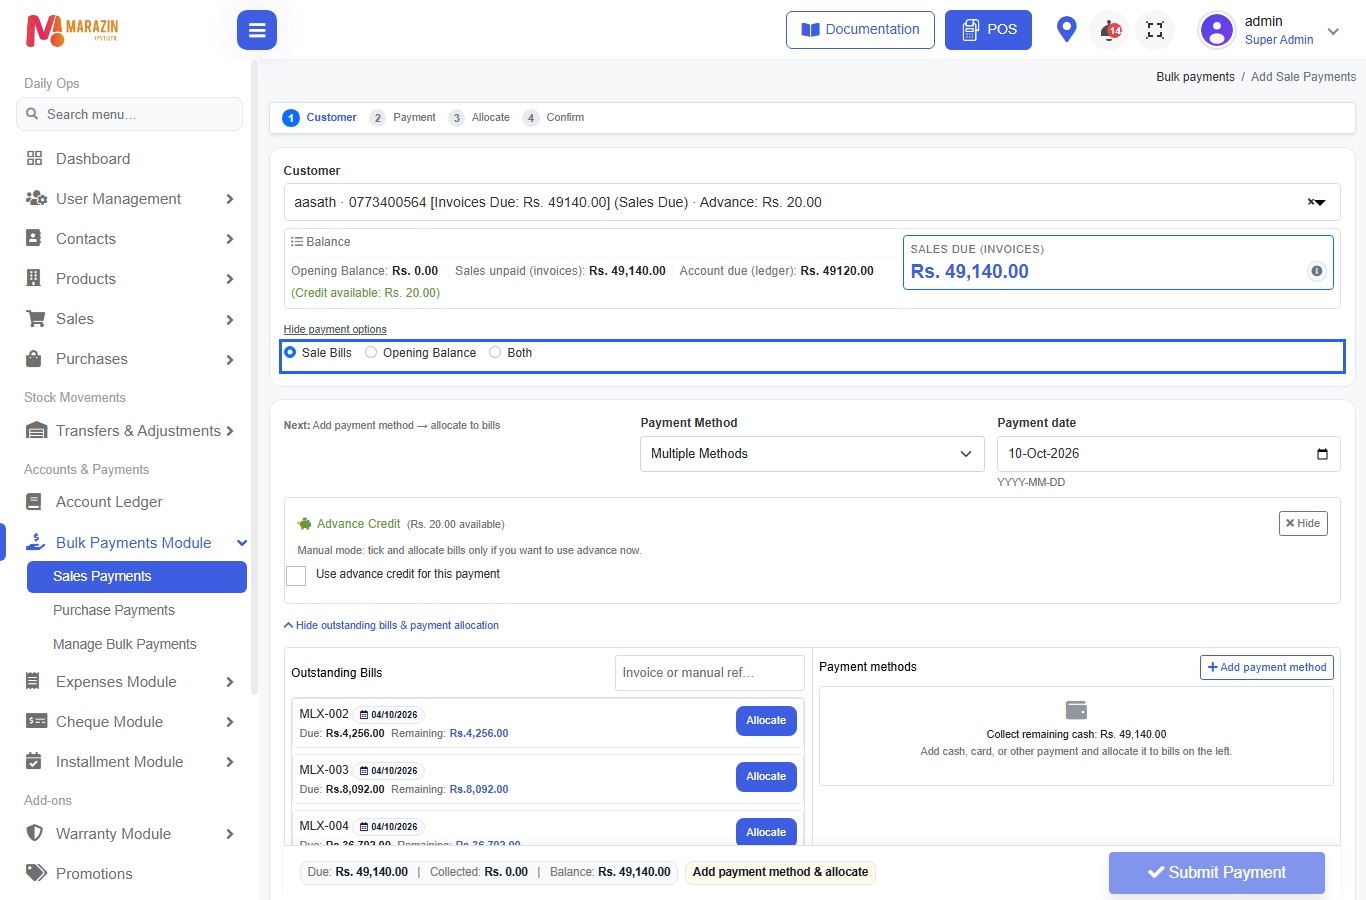The height and width of the screenshot is (900, 1366).
Task: Select the Both radio option
Action: 495,352
